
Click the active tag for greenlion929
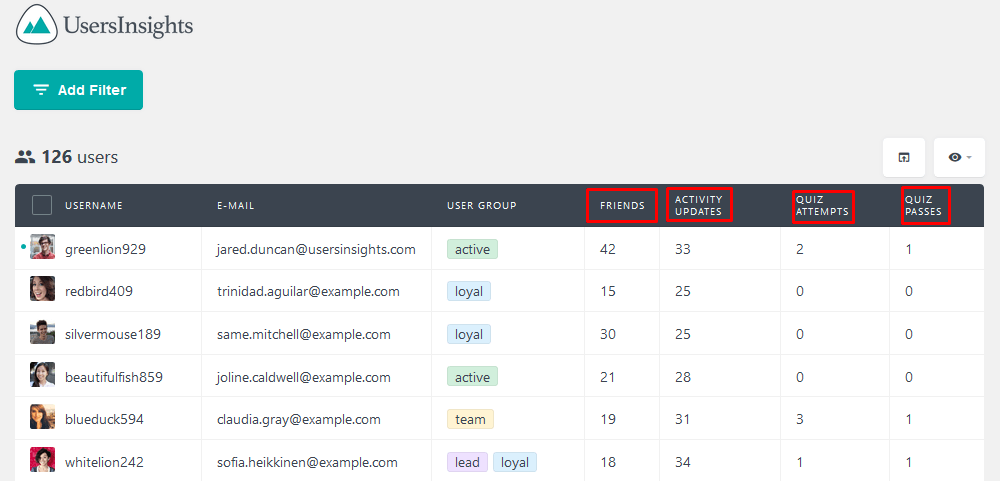(473, 249)
